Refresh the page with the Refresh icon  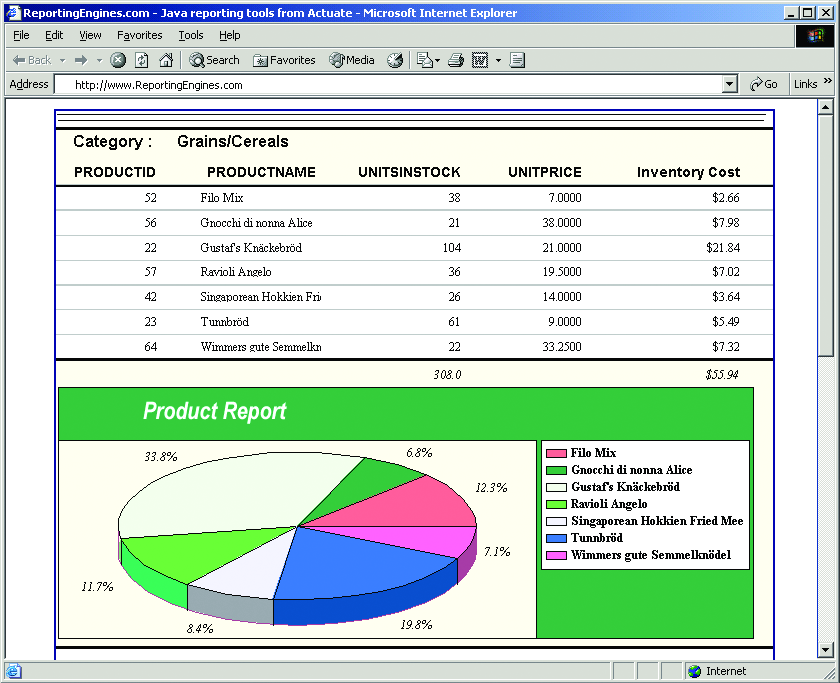pyautogui.click(x=142, y=60)
